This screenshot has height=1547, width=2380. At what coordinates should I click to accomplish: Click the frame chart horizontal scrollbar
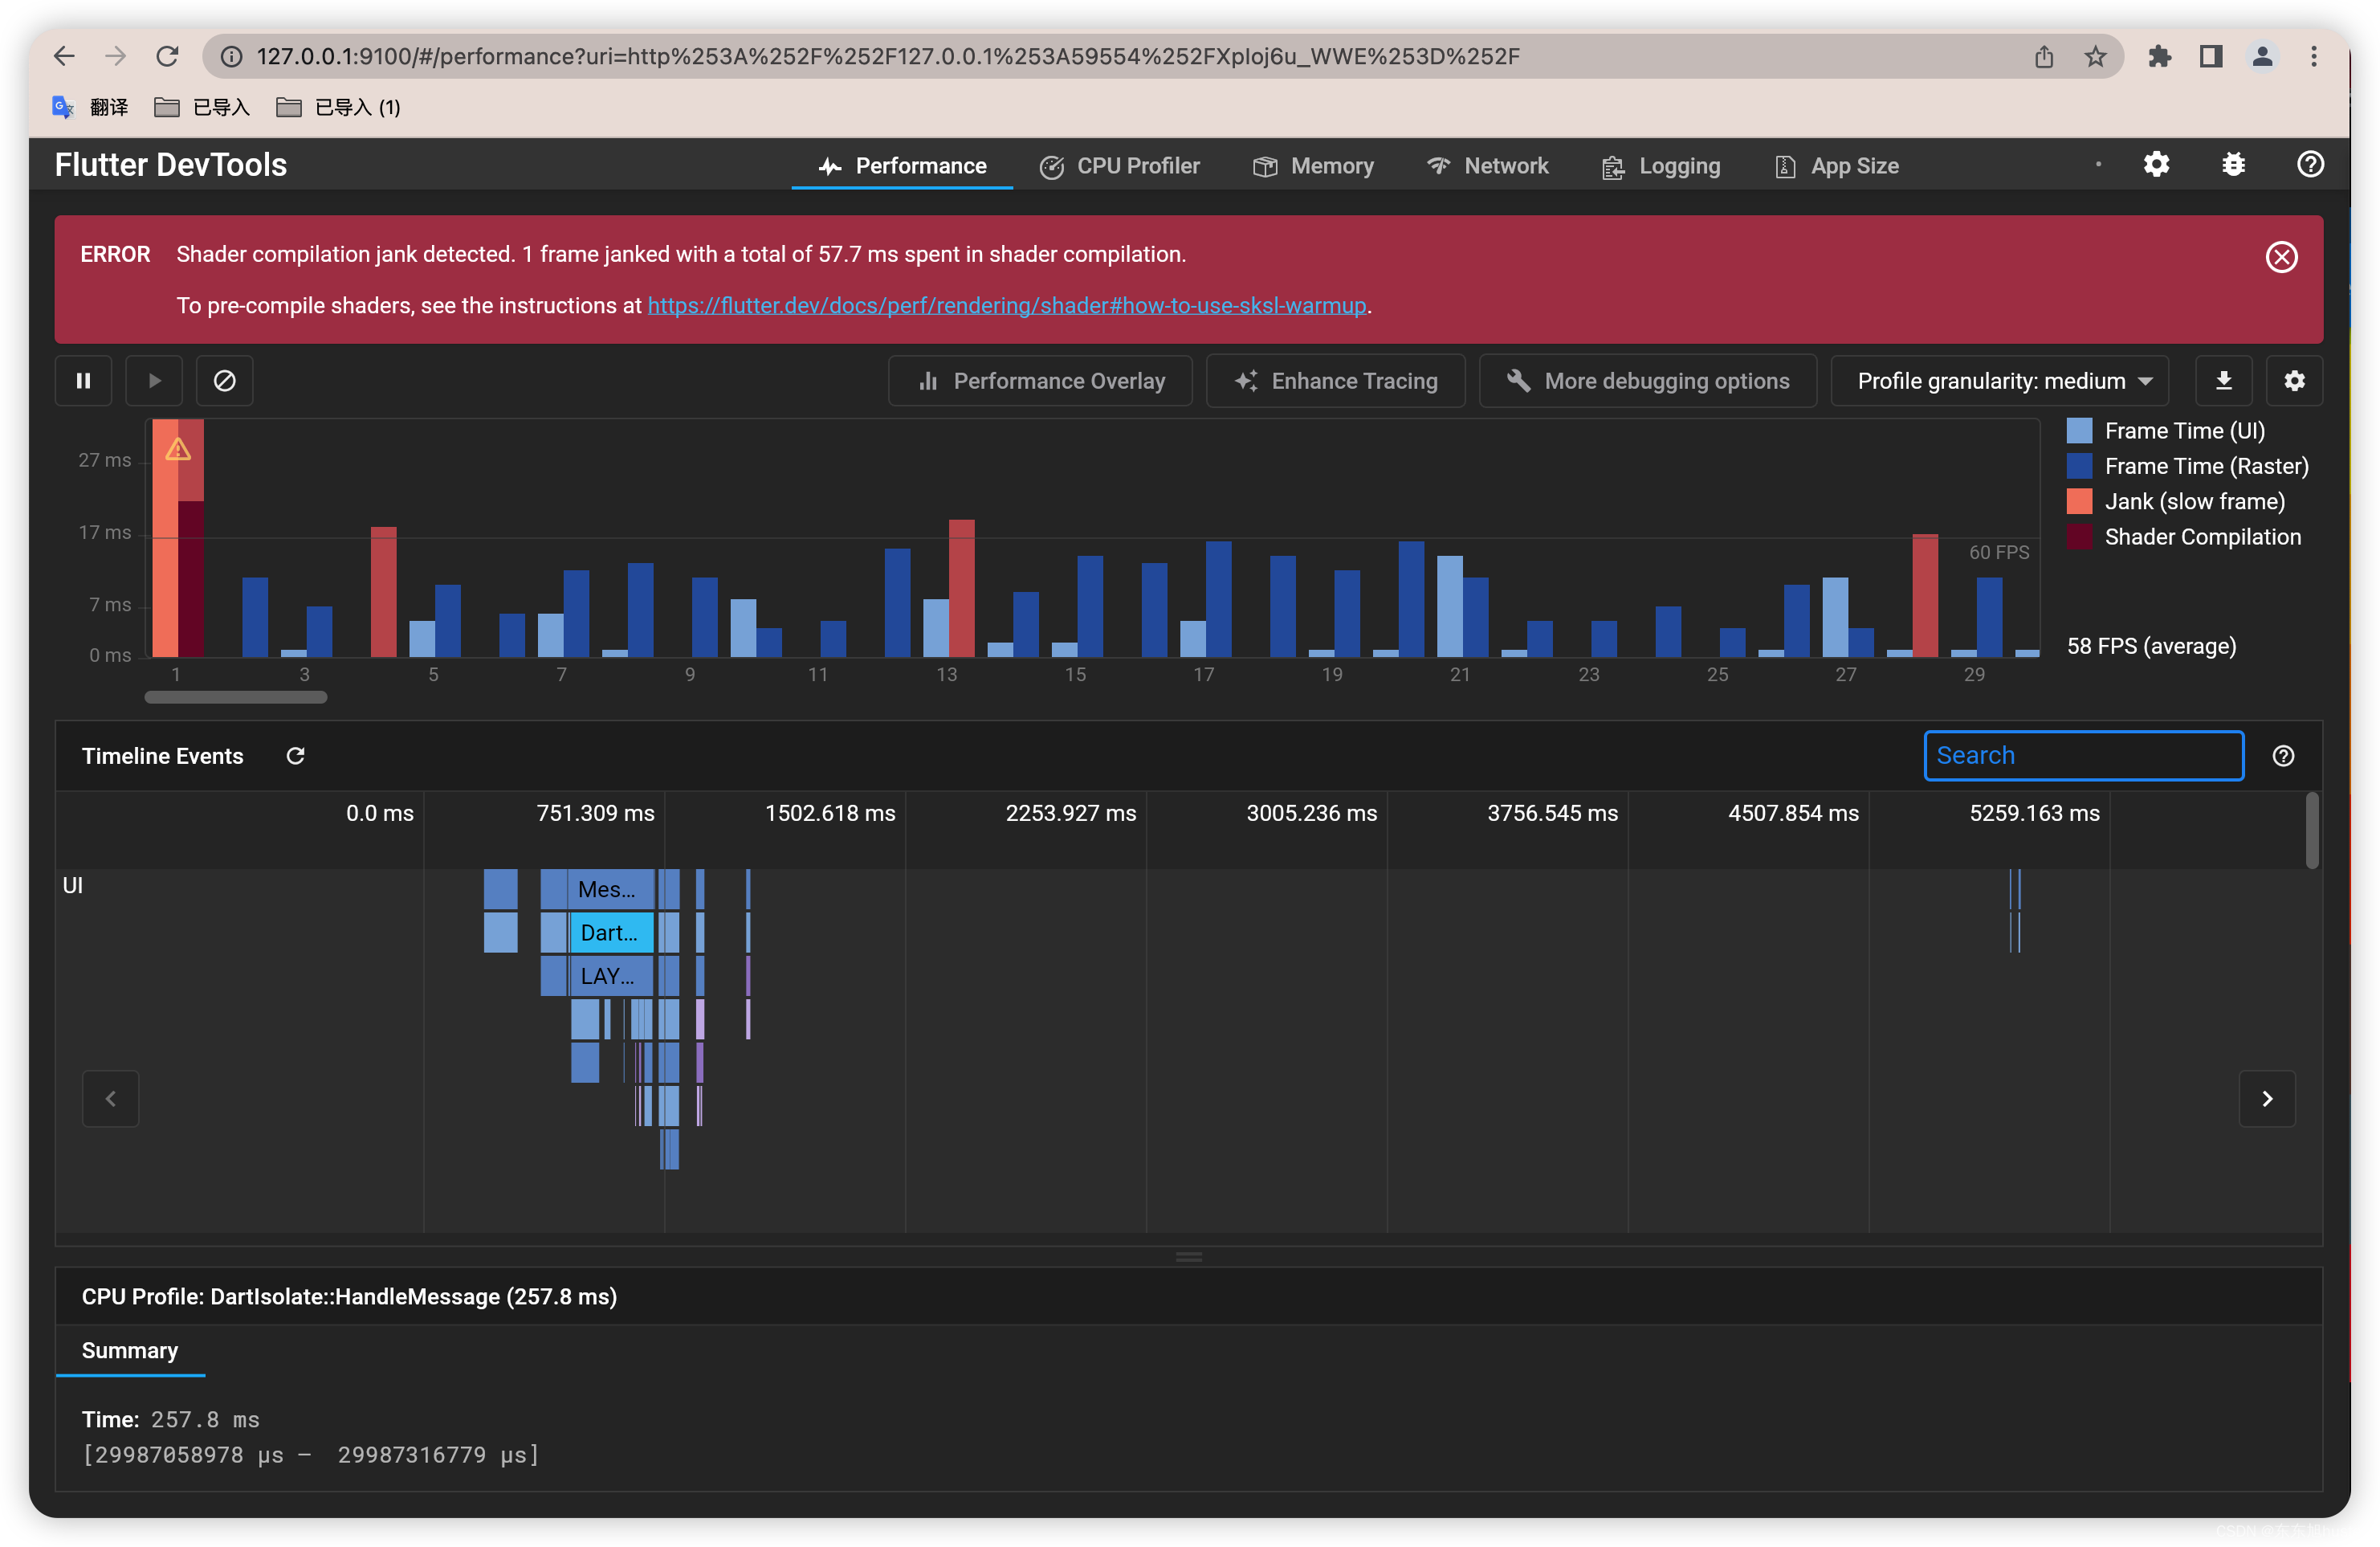(x=236, y=697)
